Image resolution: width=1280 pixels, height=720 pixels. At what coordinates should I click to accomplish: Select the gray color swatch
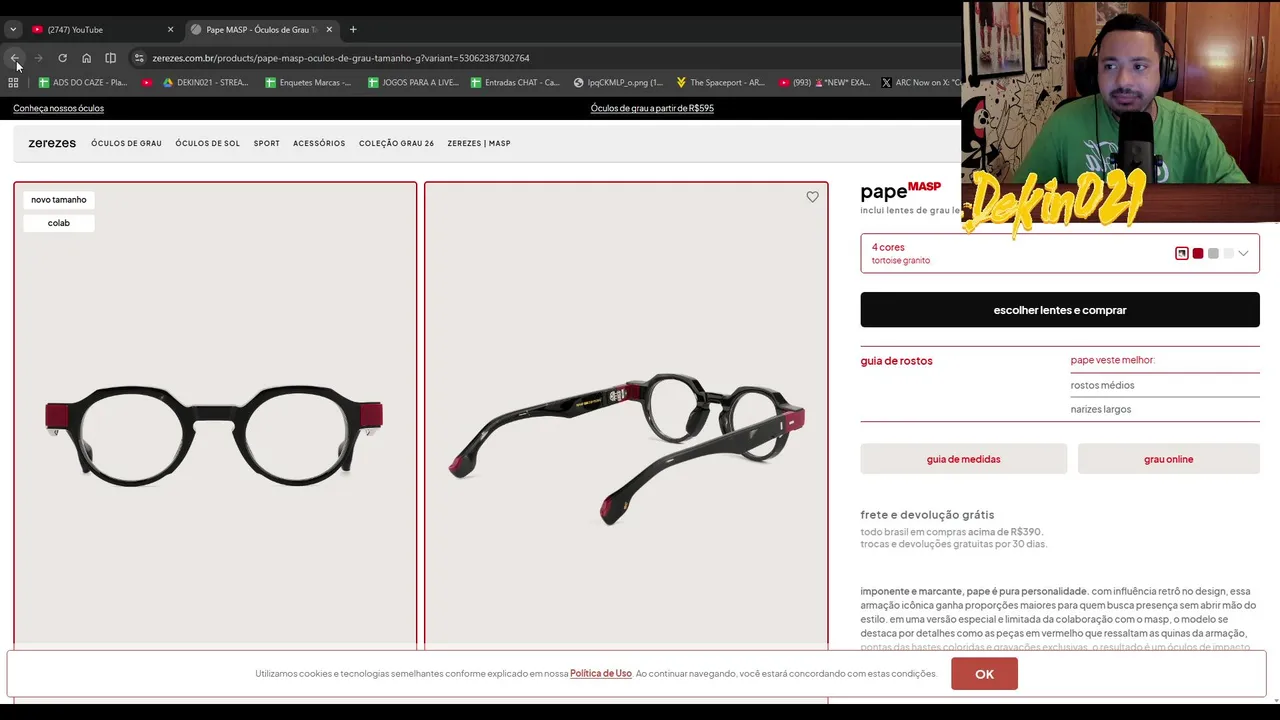pyautogui.click(x=1213, y=254)
